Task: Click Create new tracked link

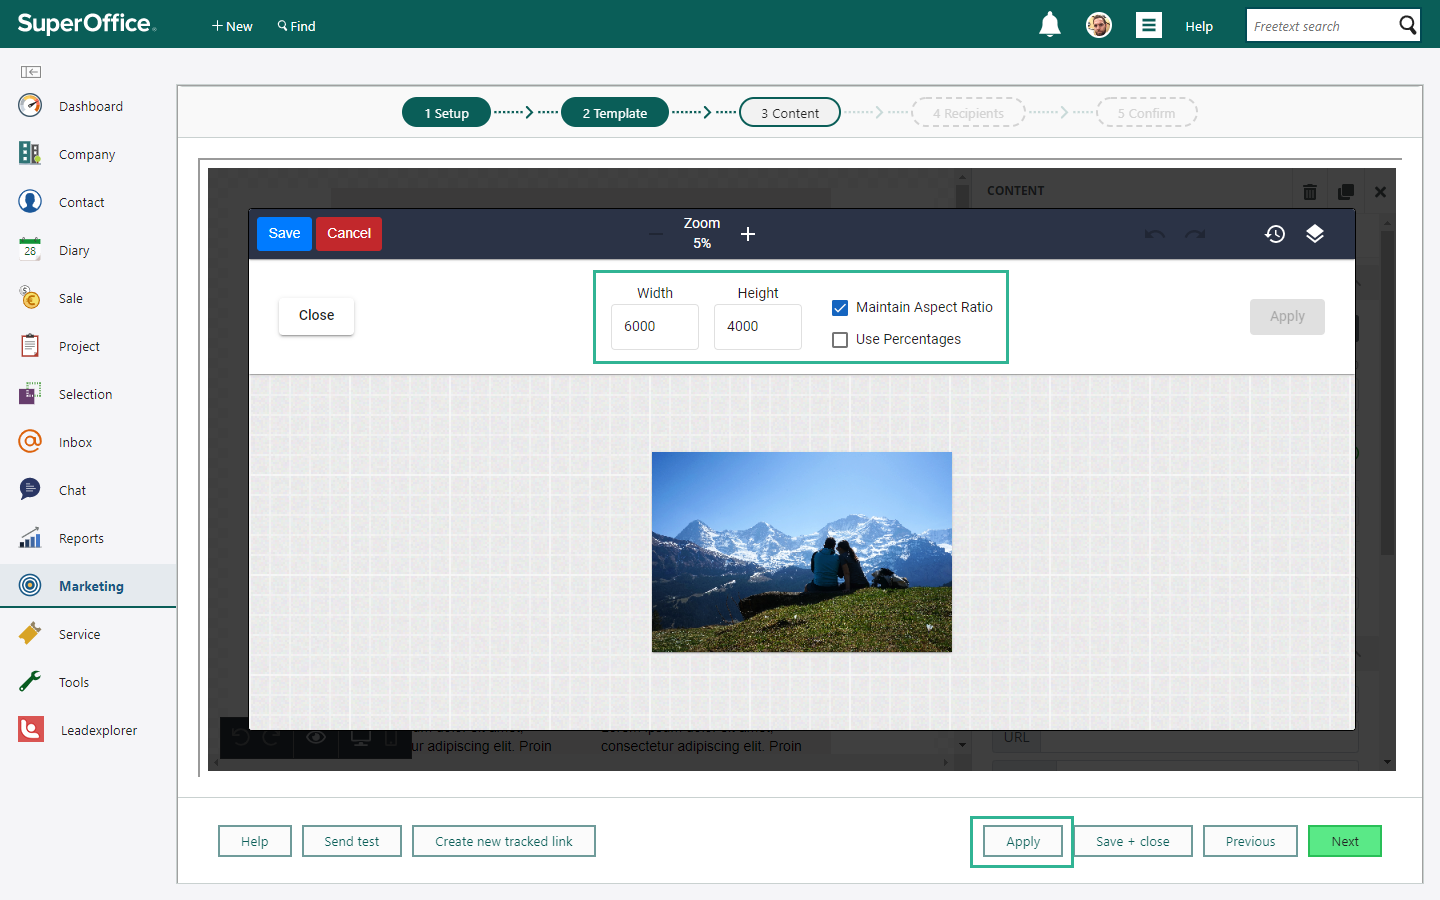Action: (x=504, y=842)
